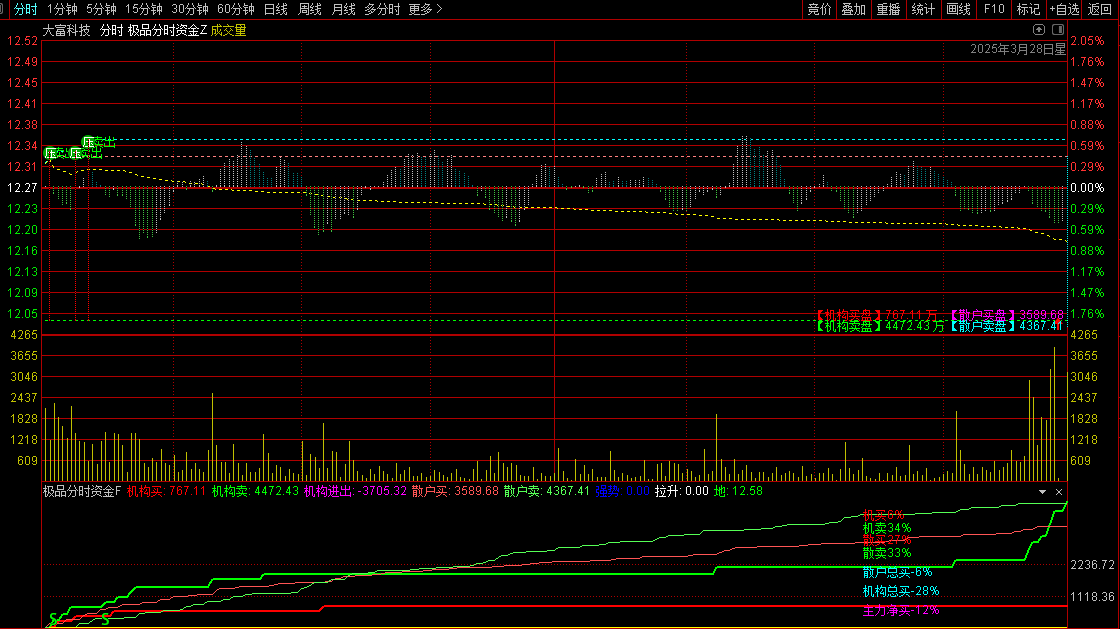Switch to the 分时 period tab
The width and height of the screenshot is (1120, 629).
(25, 9)
